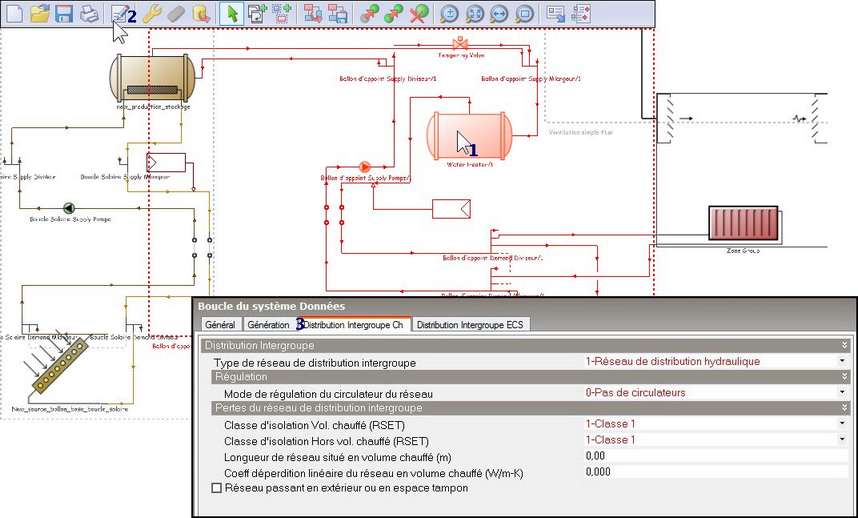Screen dimensions: 858x518
Task: Click the Print icon in toolbar
Action: (x=89, y=14)
